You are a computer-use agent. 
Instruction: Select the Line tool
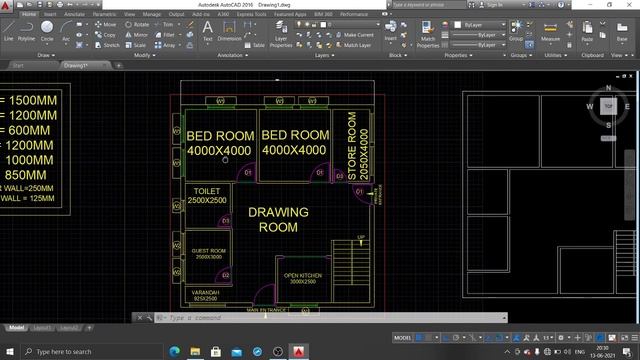pos(9,31)
